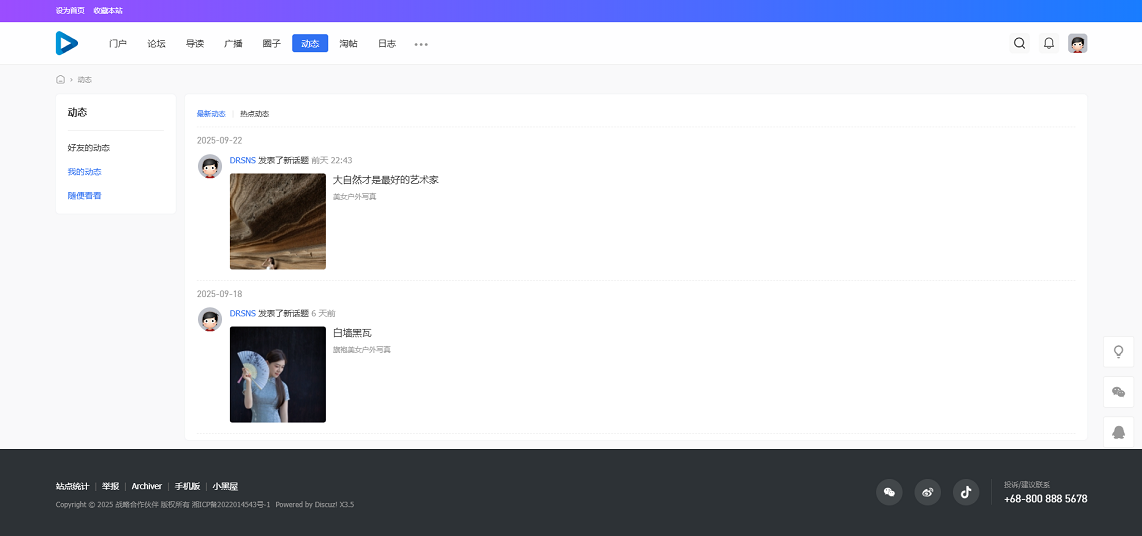Image resolution: width=1142 pixels, height=536 pixels.
Task: Click the blue play-shaped site logo
Action: coord(67,43)
